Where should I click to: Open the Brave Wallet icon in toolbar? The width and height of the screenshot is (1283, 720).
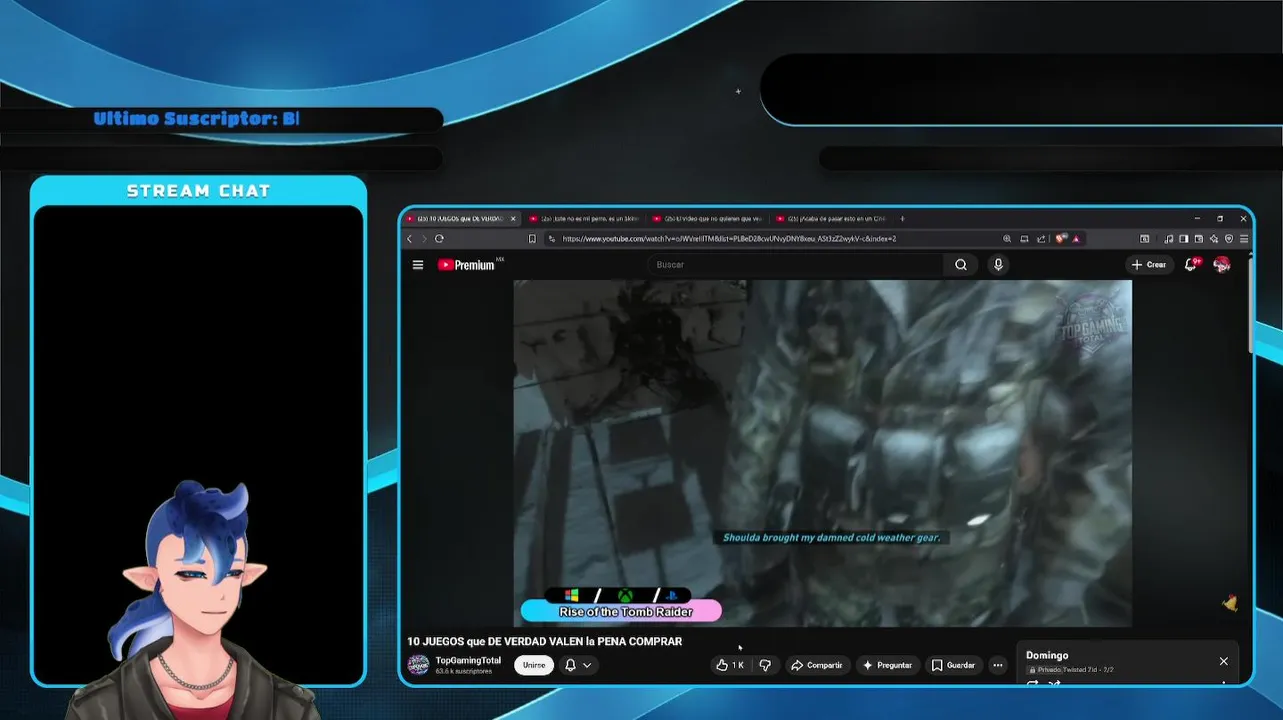coord(1199,239)
